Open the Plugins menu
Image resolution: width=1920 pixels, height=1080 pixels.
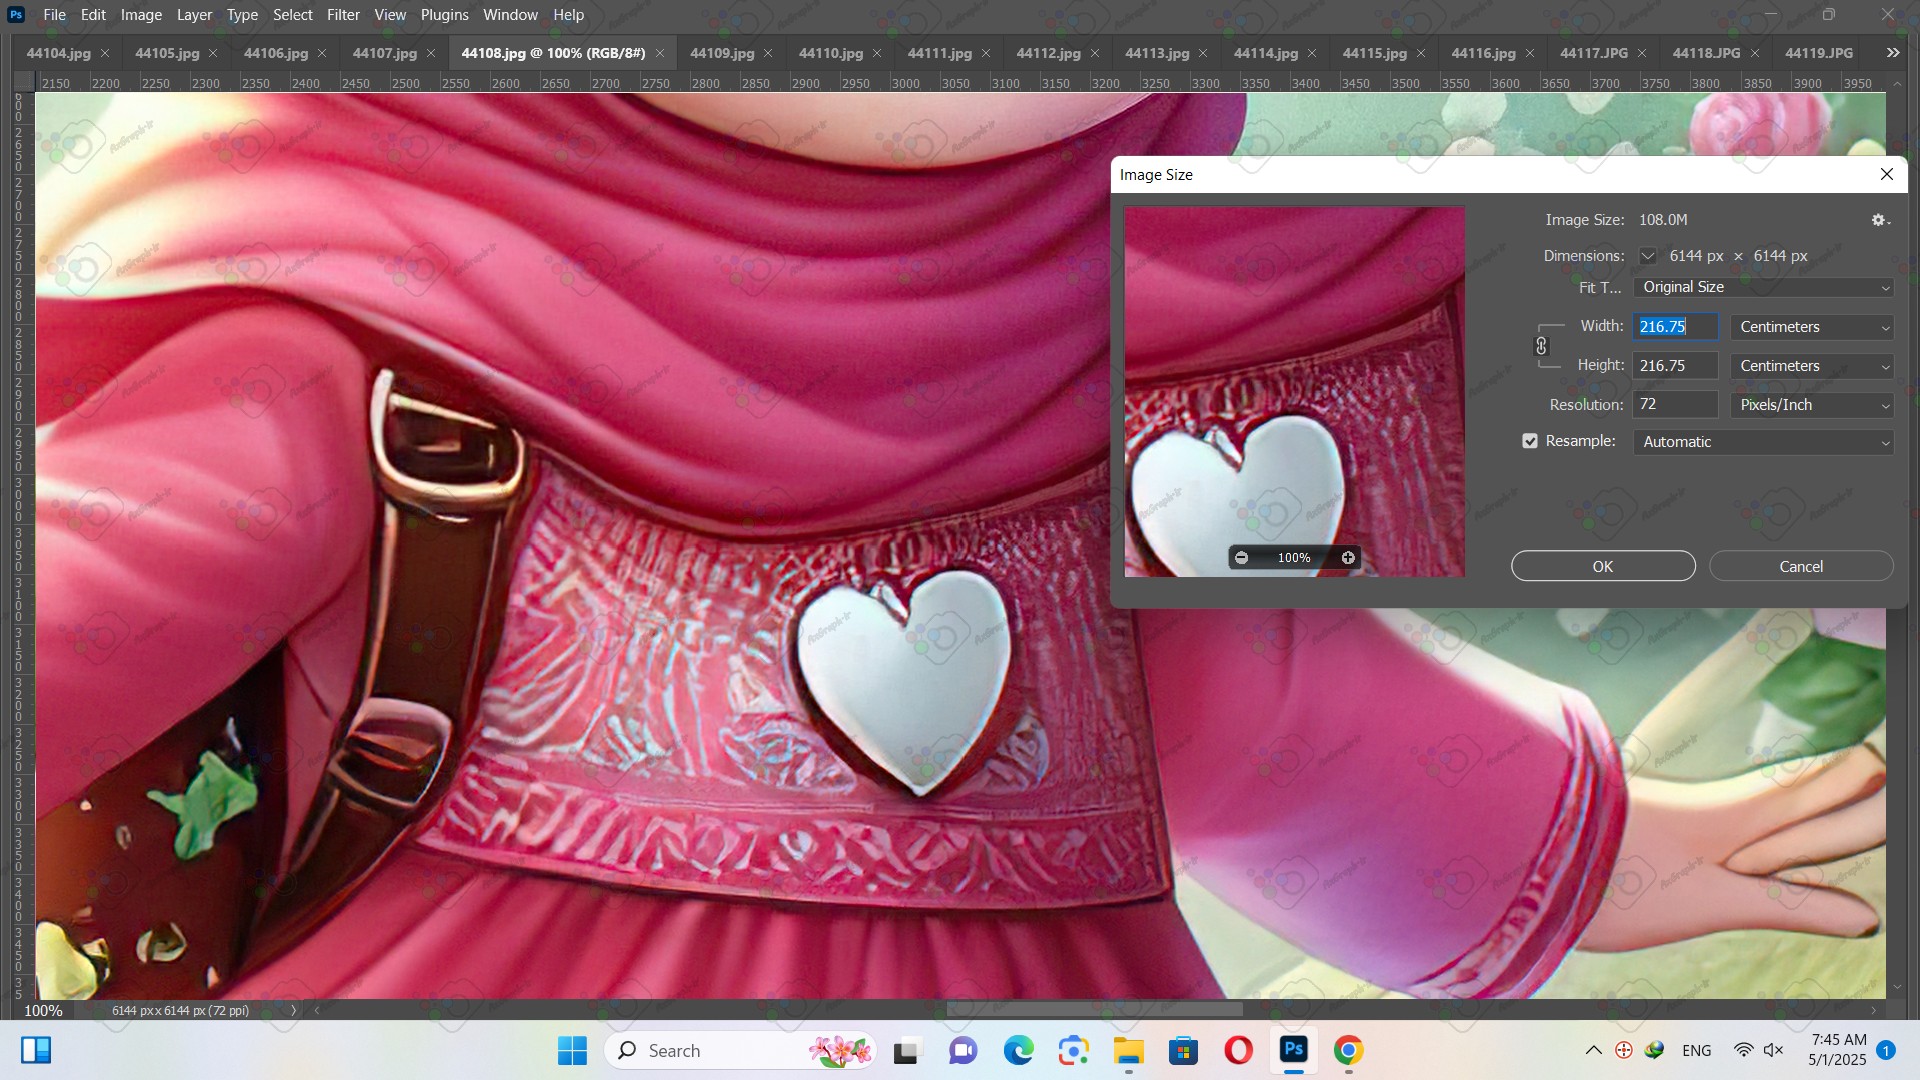pos(444,15)
